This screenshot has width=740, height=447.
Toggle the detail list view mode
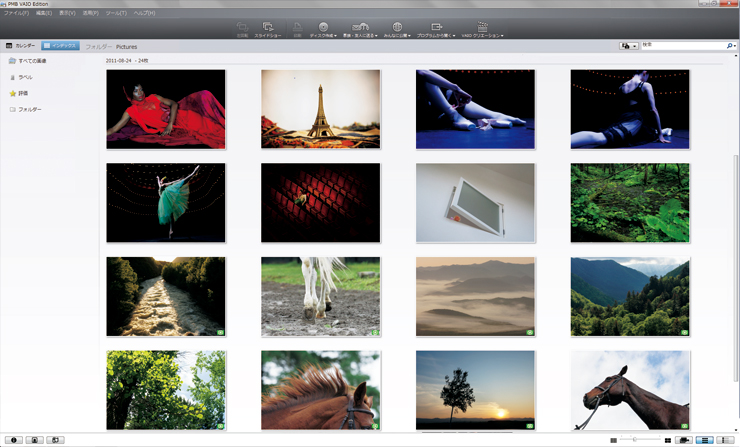[x=725, y=440]
